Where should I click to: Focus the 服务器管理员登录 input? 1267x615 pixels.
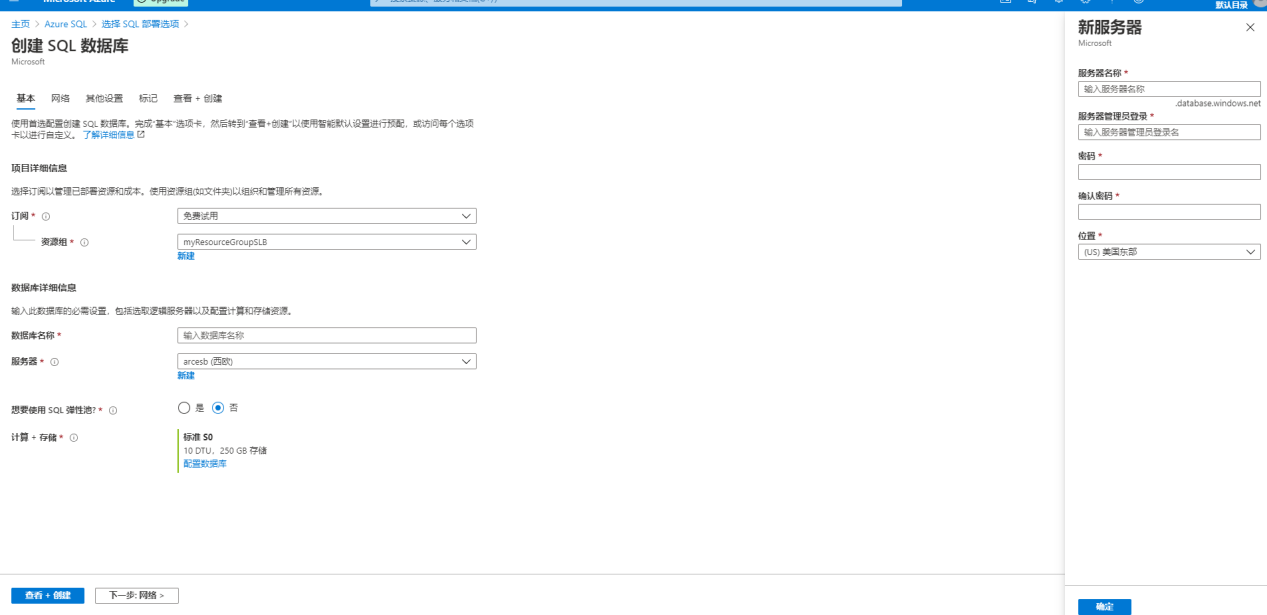(1169, 132)
